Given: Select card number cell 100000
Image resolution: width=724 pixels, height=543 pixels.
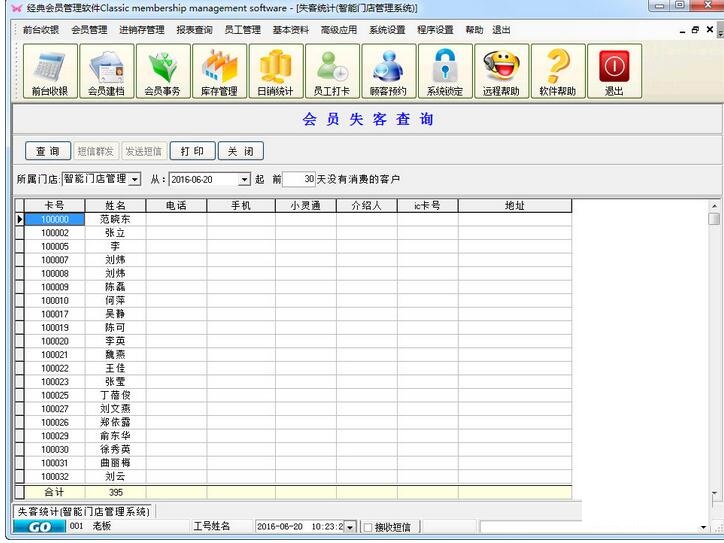Looking at the screenshot, I should (x=54, y=219).
